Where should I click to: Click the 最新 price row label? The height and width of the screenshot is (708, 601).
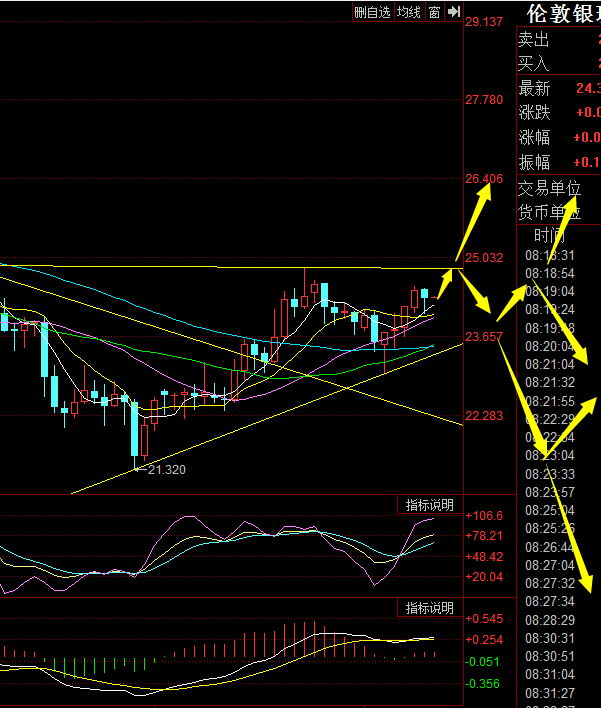534,88
